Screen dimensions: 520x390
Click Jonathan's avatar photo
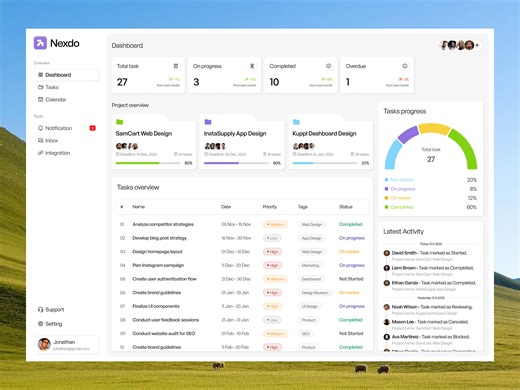point(44,344)
